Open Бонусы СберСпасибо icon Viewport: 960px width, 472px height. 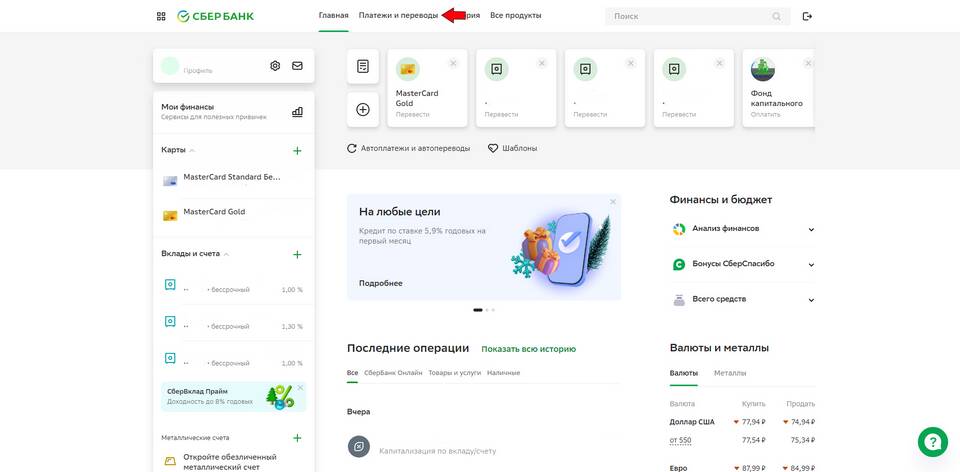click(x=678, y=264)
